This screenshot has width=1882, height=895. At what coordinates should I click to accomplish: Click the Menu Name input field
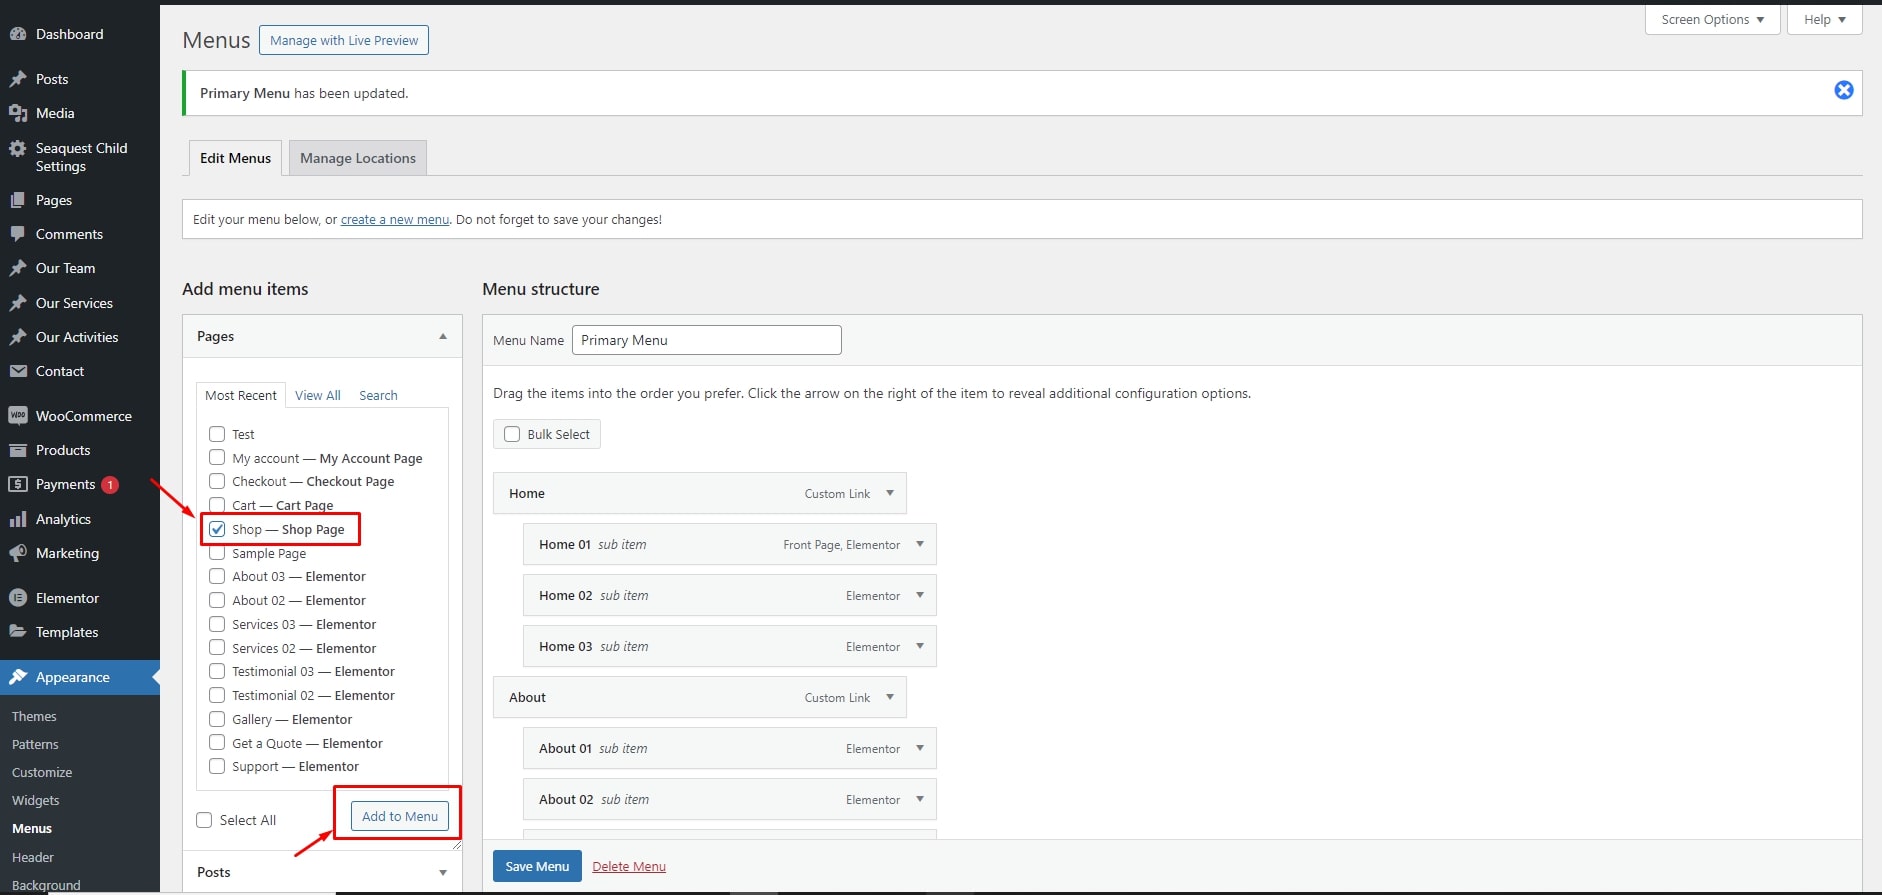tap(707, 340)
